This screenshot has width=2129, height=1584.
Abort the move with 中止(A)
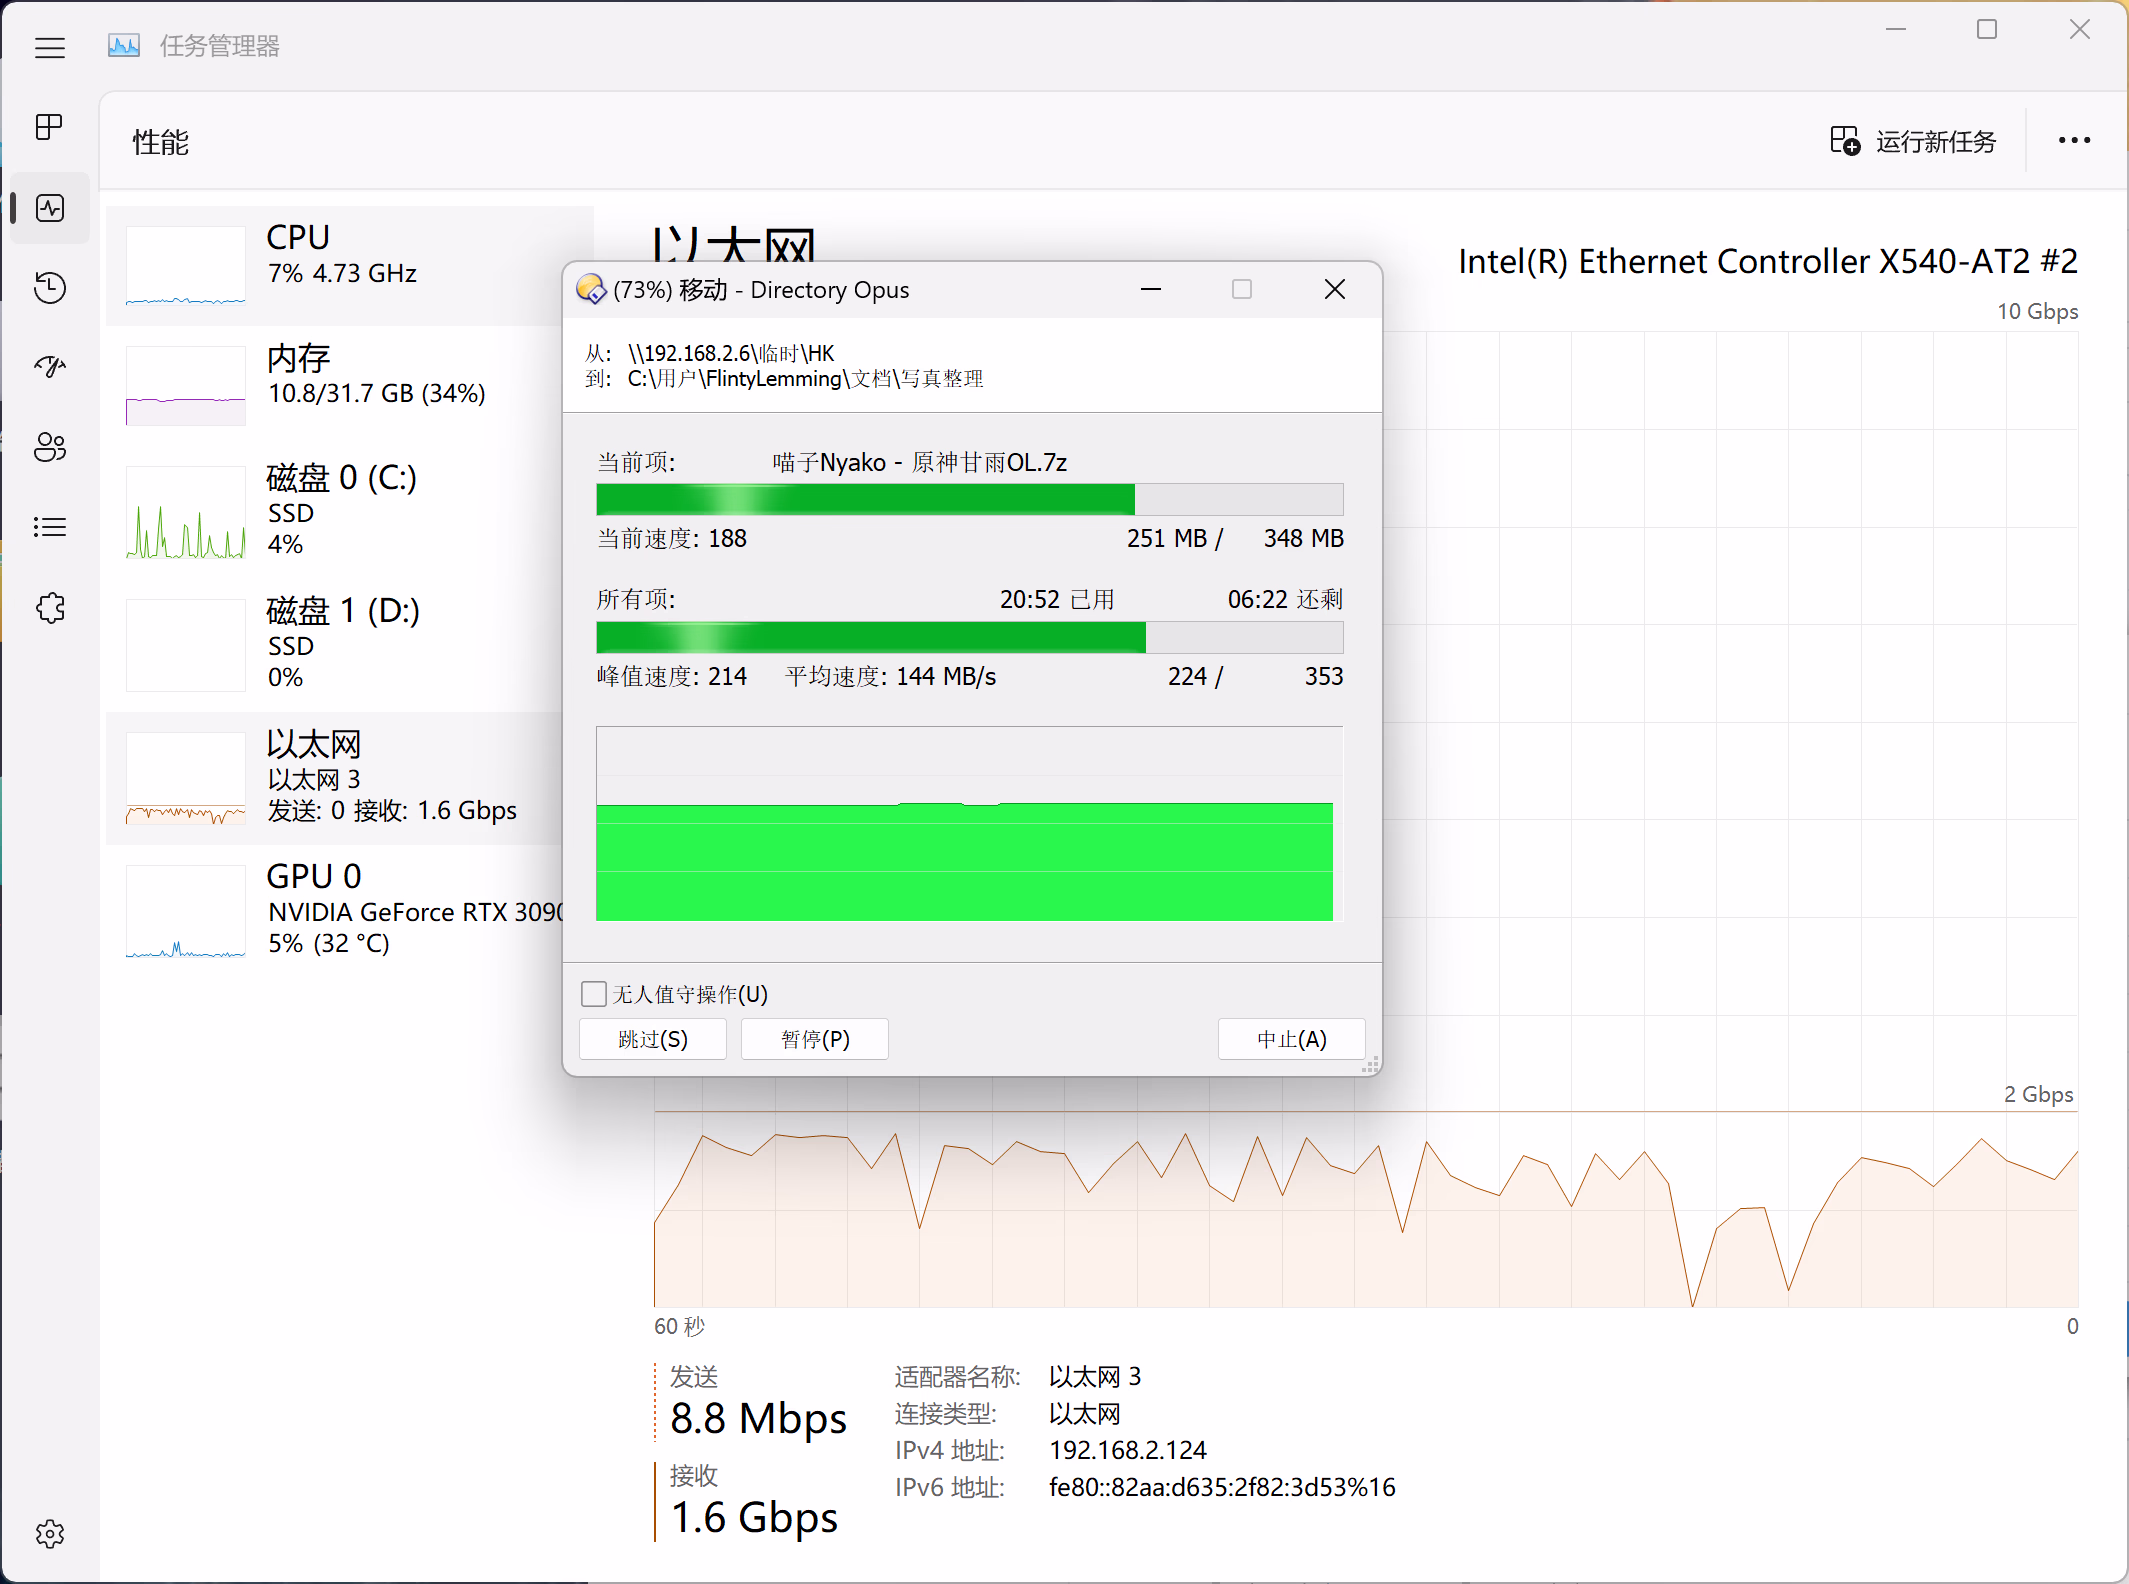[x=1291, y=1039]
